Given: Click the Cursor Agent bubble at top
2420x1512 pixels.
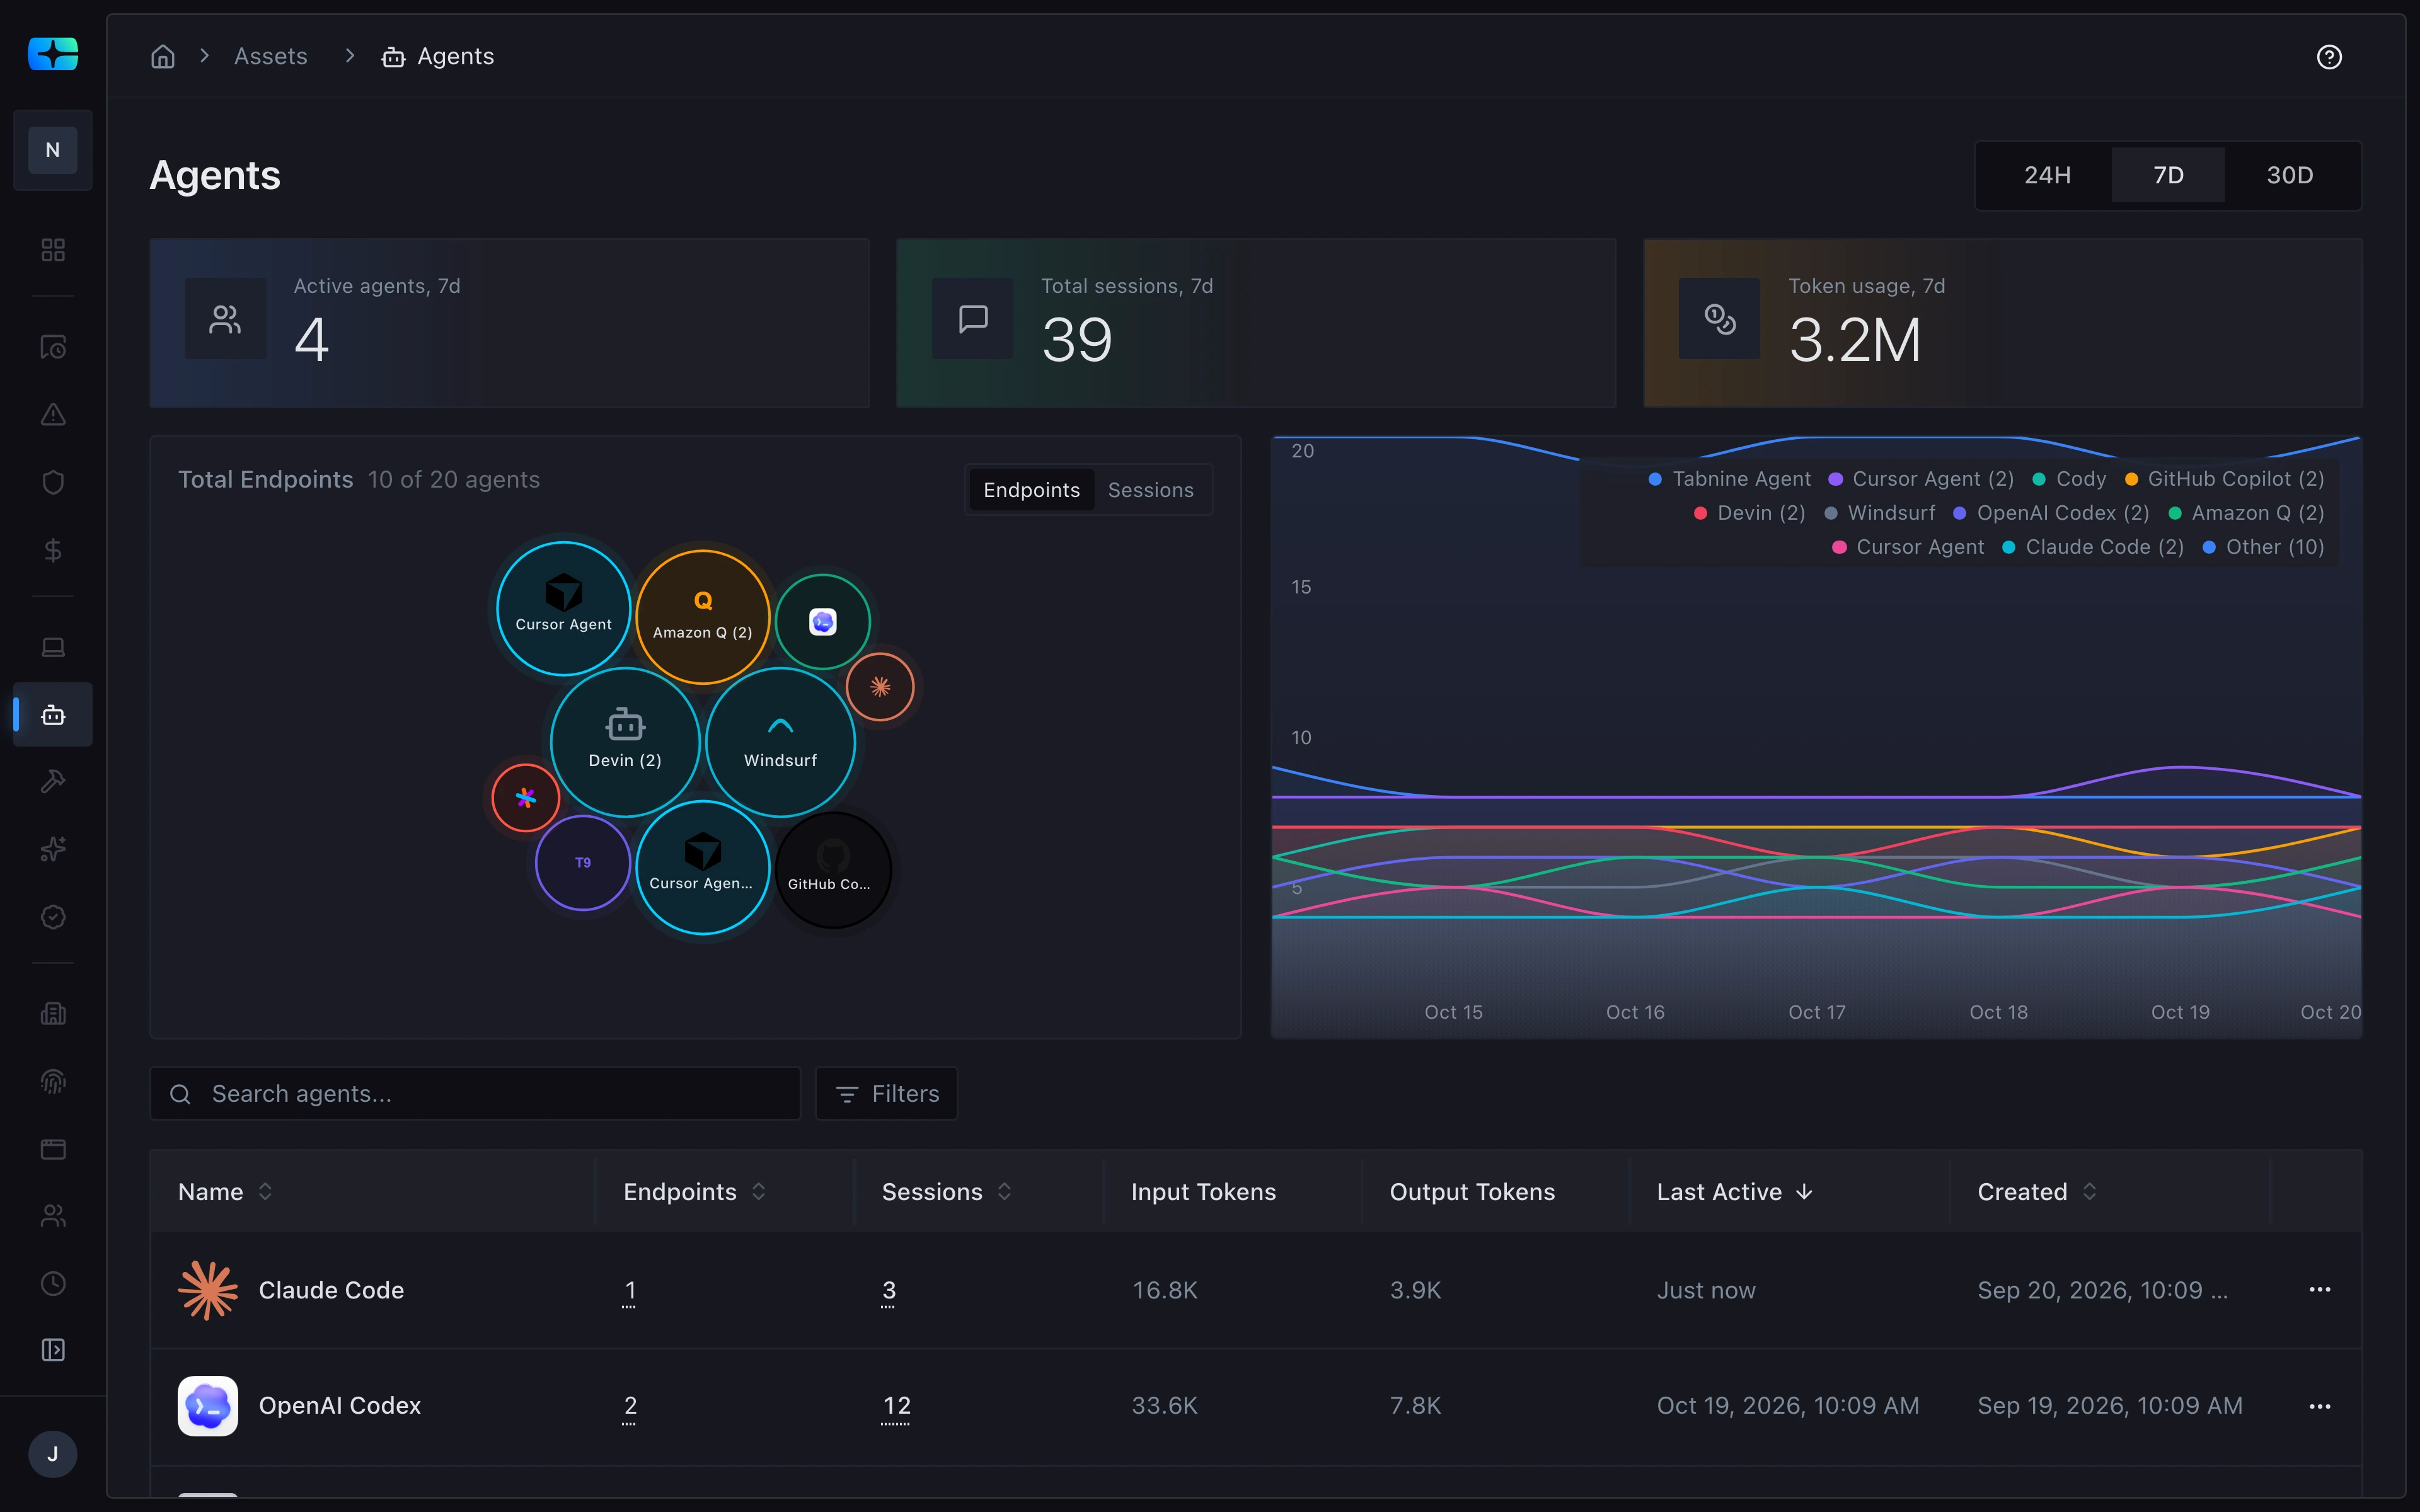Looking at the screenshot, I should [563, 608].
